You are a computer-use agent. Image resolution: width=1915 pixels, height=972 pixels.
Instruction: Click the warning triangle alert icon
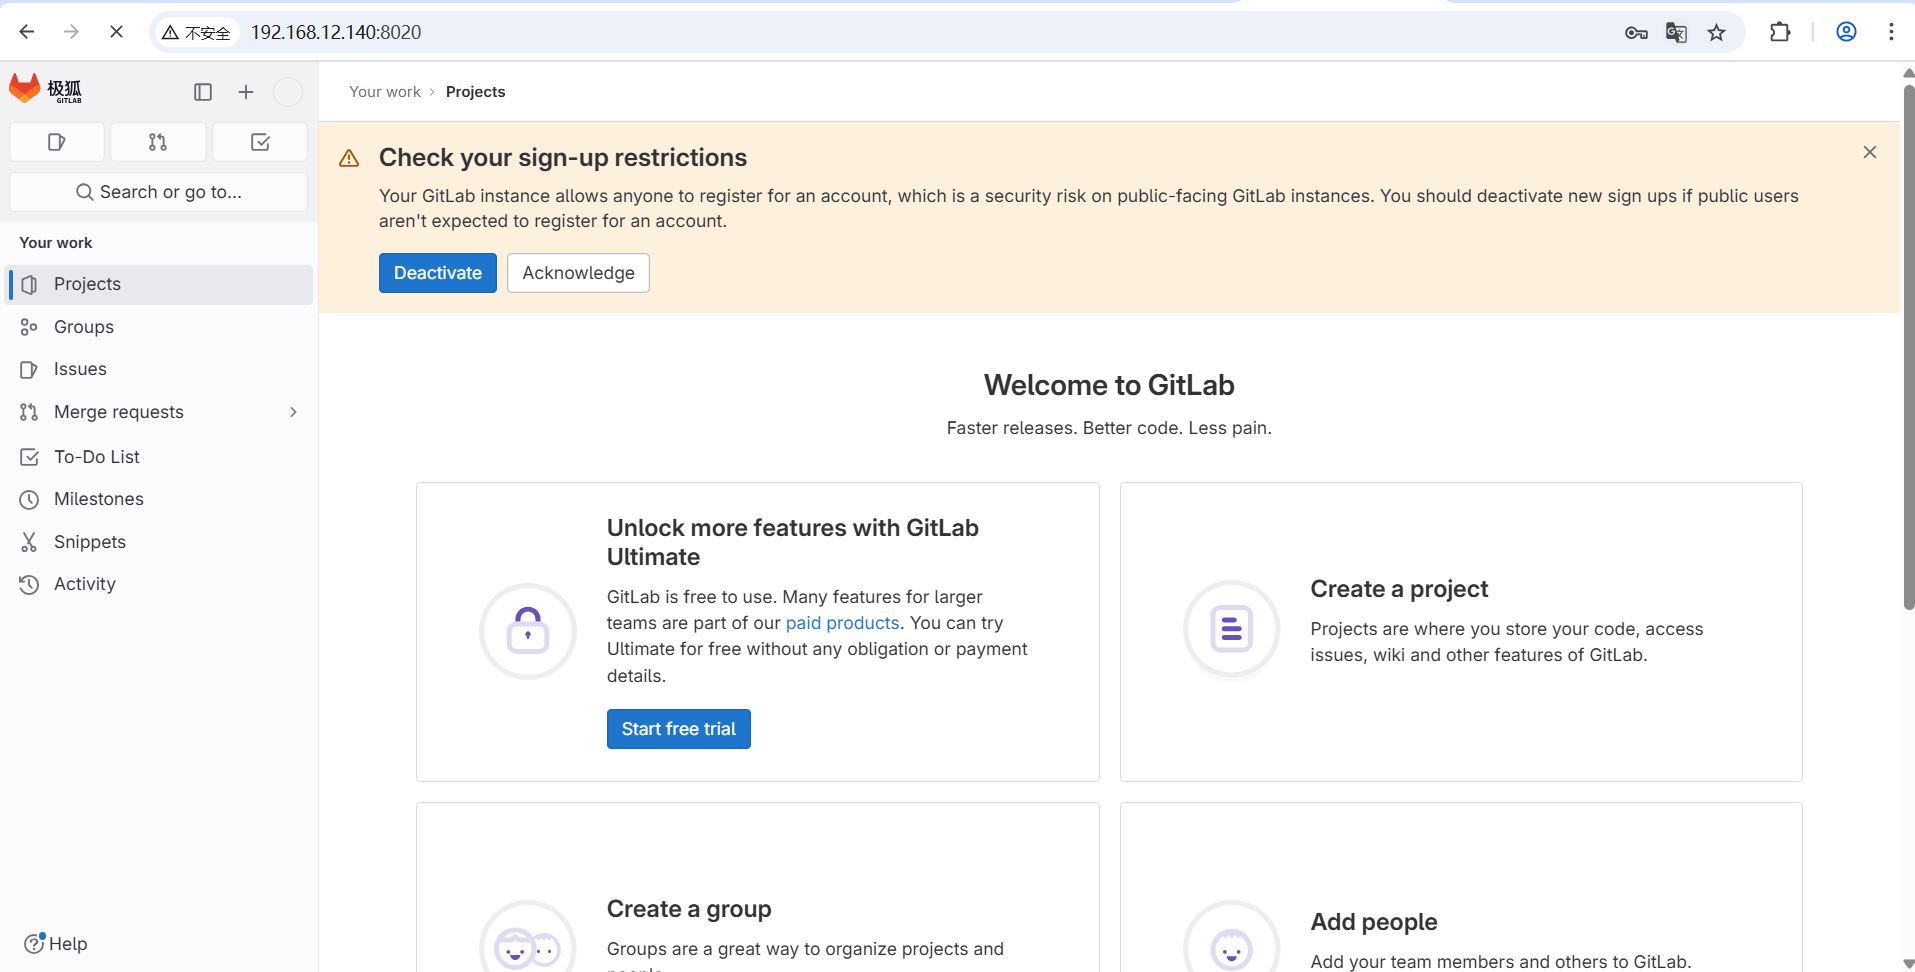[x=349, y=158]
